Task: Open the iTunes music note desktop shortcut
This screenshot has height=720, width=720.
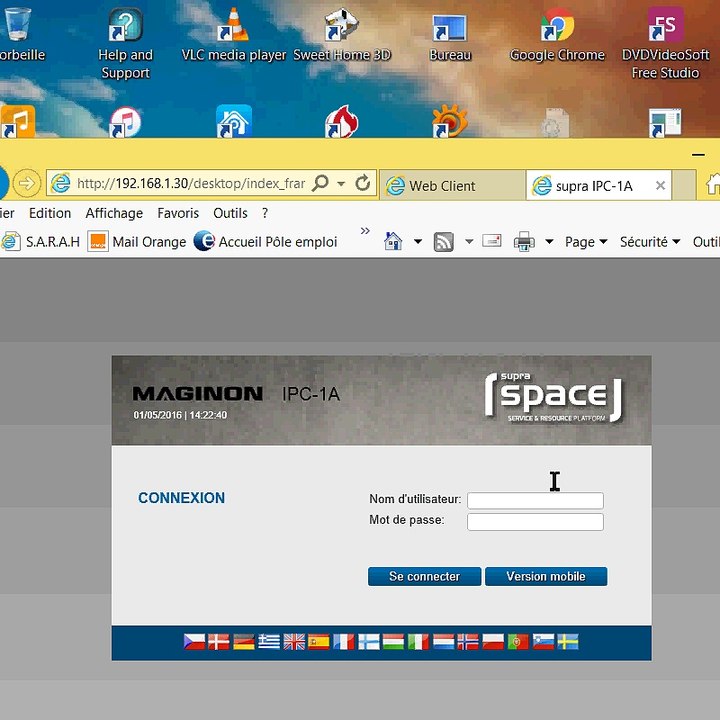Action: pyautogui.click(x=125, y=122)
